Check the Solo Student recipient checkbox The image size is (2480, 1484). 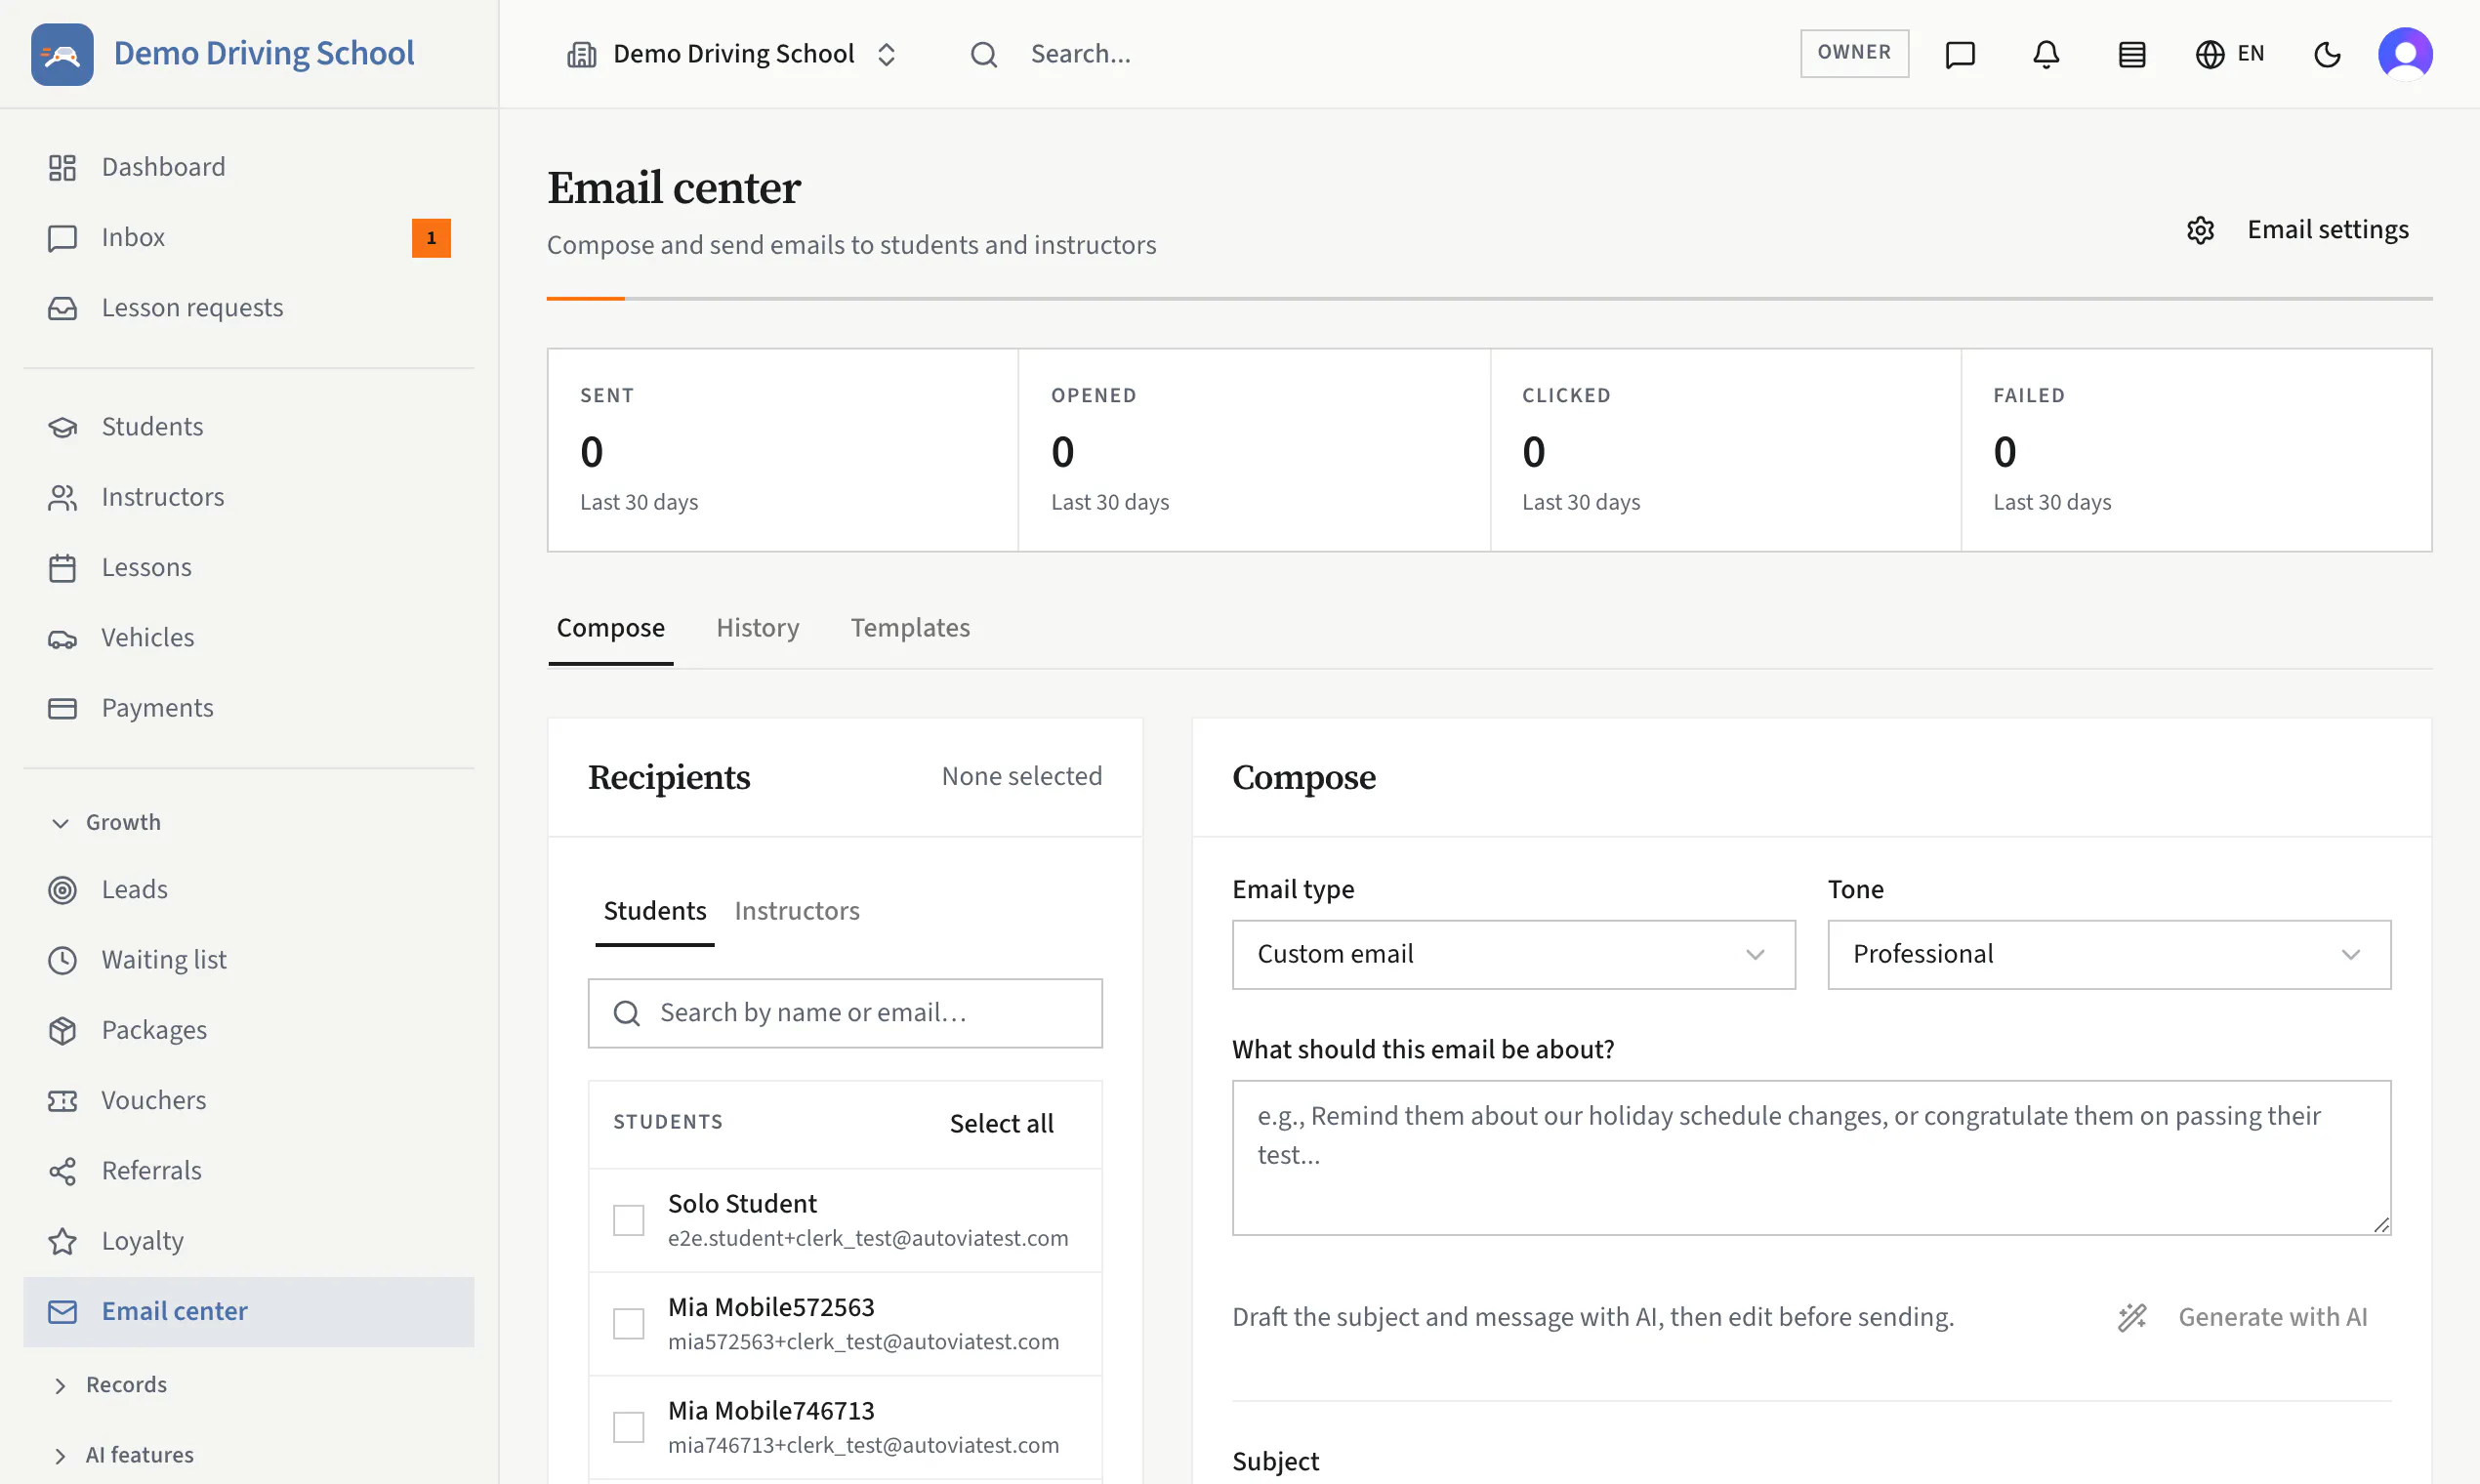point(628,1220)
